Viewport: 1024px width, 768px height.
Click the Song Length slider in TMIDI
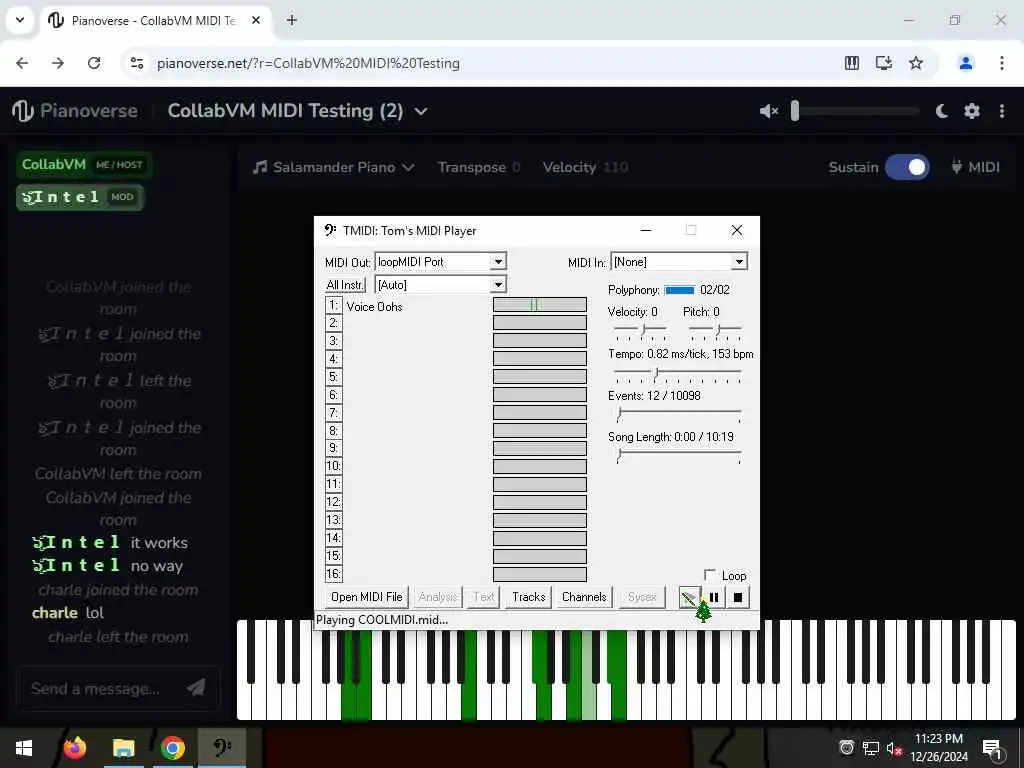[x=679, y=456]
